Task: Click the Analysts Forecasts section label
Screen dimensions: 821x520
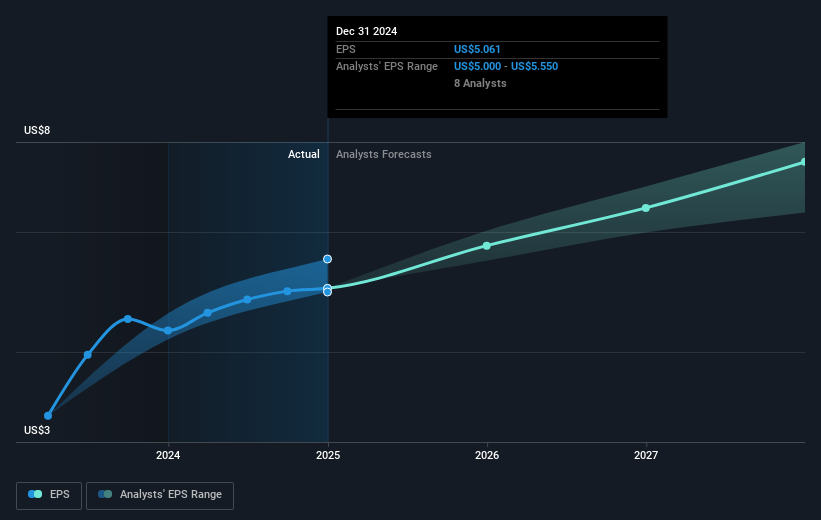Action: (x=384, y=154)
